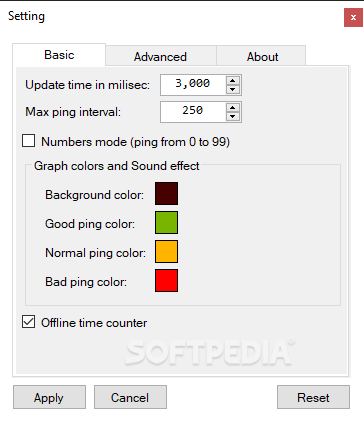Open the Advanced tab
This screenshot has height=423, width=364.
pyautogui.click(x=160, y=57)
